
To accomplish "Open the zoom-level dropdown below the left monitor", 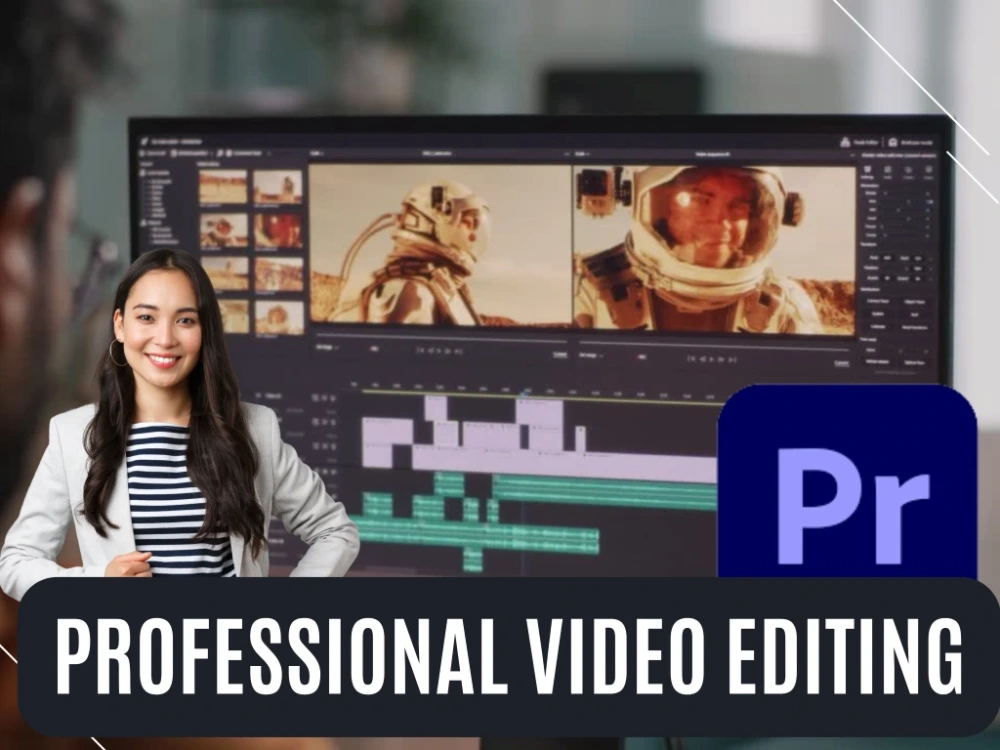I will (x=327, y=348).
